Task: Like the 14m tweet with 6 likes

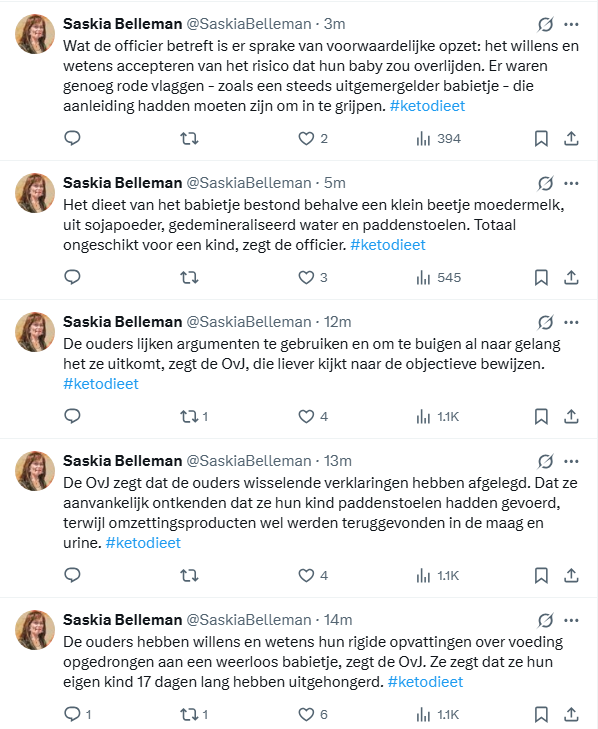Action: (x=313, y=714)
